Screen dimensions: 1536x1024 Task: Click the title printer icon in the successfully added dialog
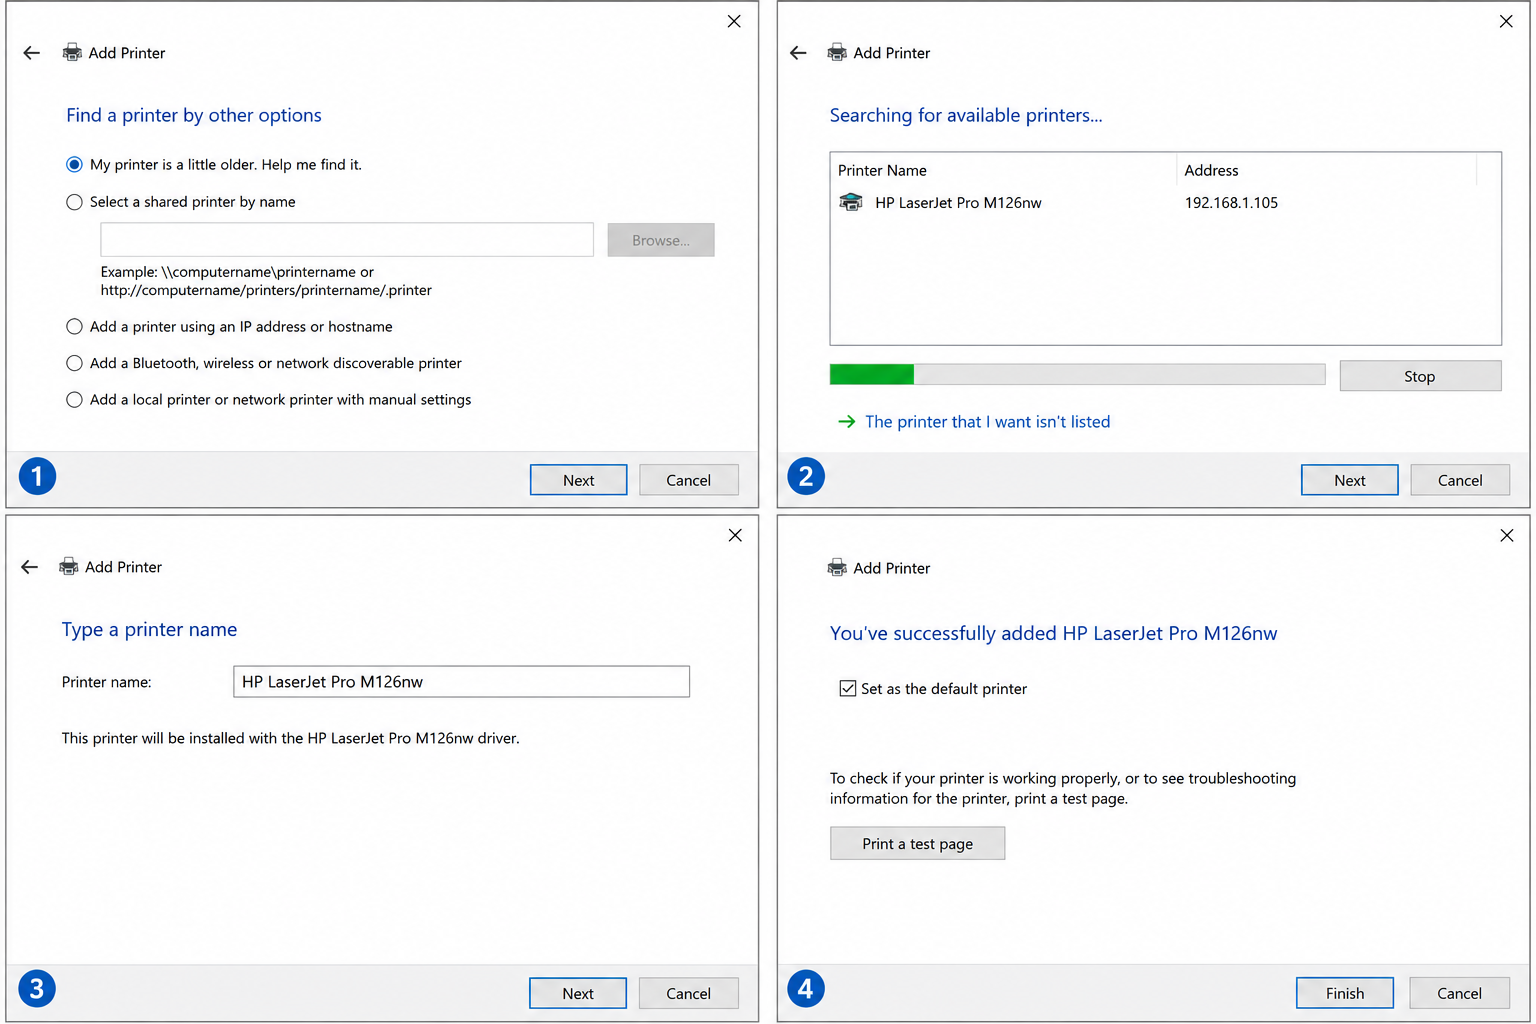[x=837, y=568]
